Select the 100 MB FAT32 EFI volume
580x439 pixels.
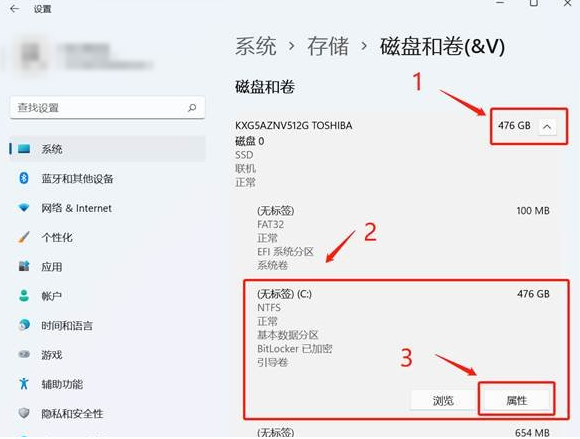(x=403, y=238)
